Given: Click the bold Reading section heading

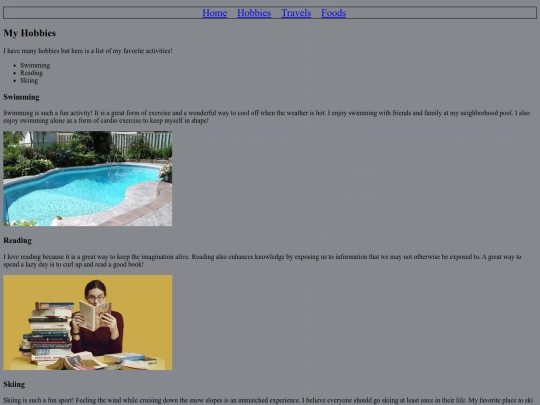Looking at the screenshot, I should 18,240.
